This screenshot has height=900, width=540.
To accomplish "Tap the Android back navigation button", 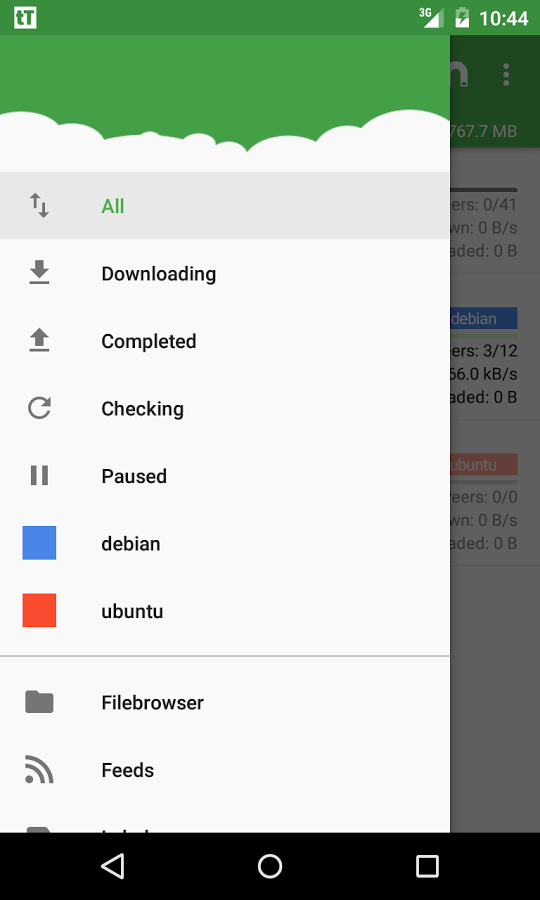I will (x=113, y=866).
